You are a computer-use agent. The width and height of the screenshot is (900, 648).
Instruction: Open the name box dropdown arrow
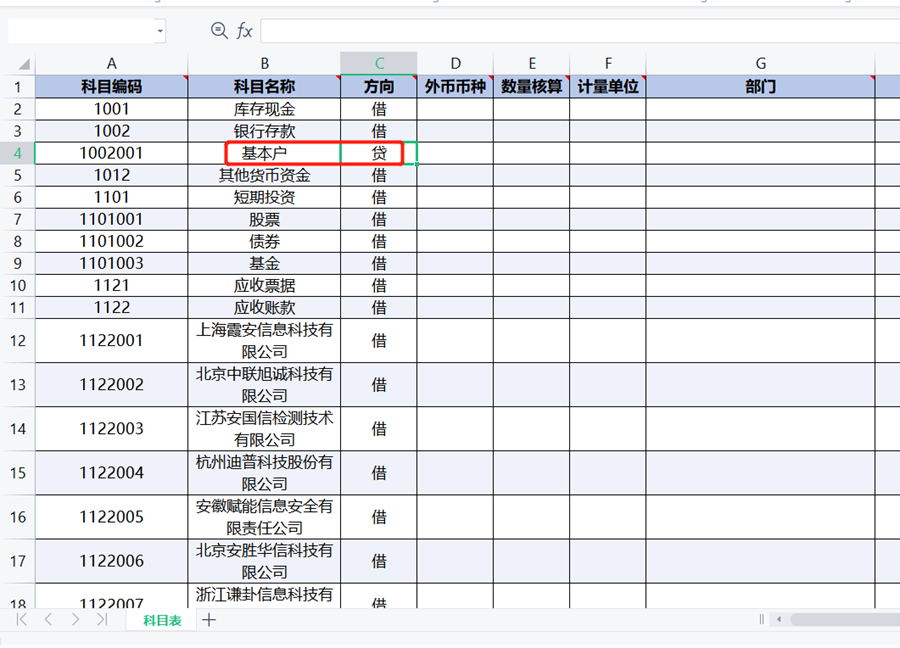(x=160, y=31)
